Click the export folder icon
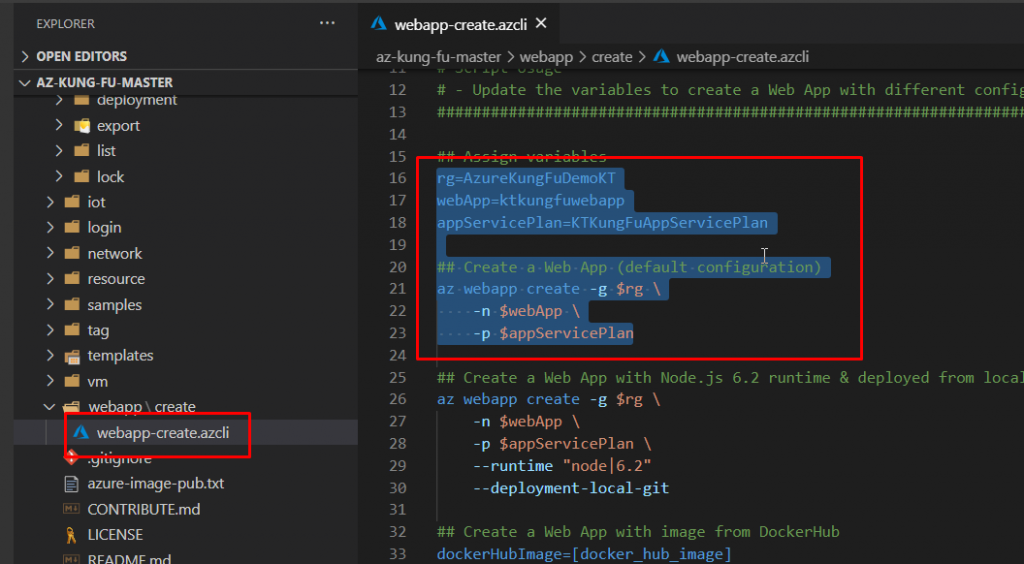1024x564 pixels. tap(82, 126)
